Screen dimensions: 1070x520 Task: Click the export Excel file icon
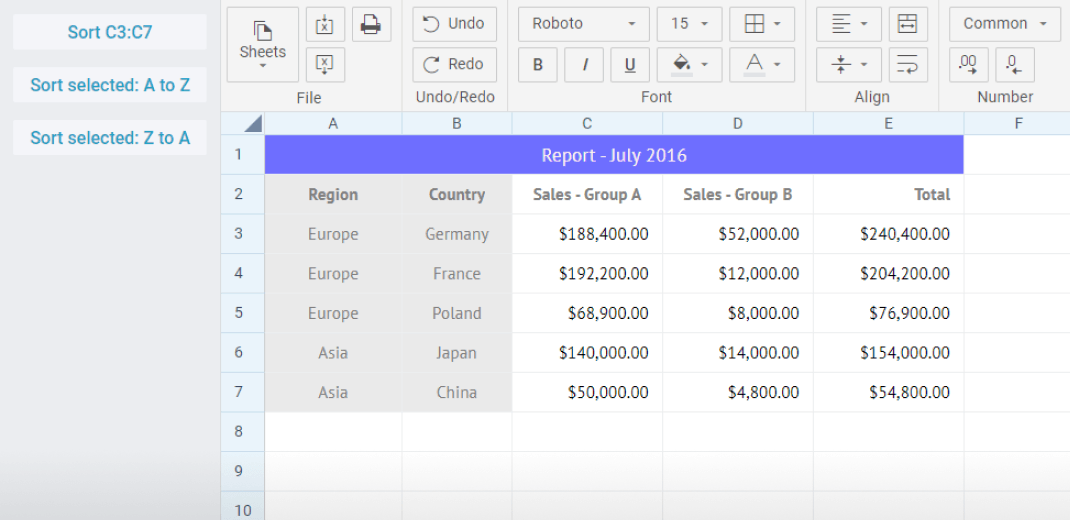326,65
